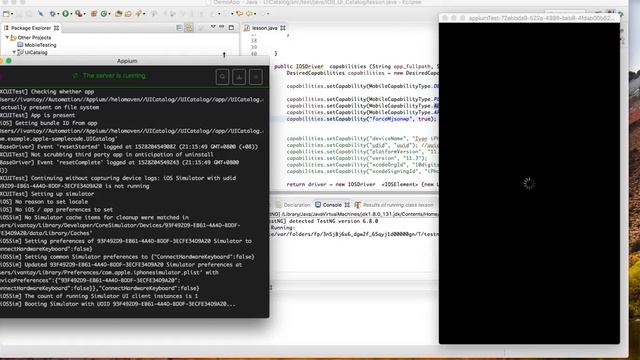Click 'No reason to set locale' log line
Viewport: 640px width, 360px height.
point(44,201)
